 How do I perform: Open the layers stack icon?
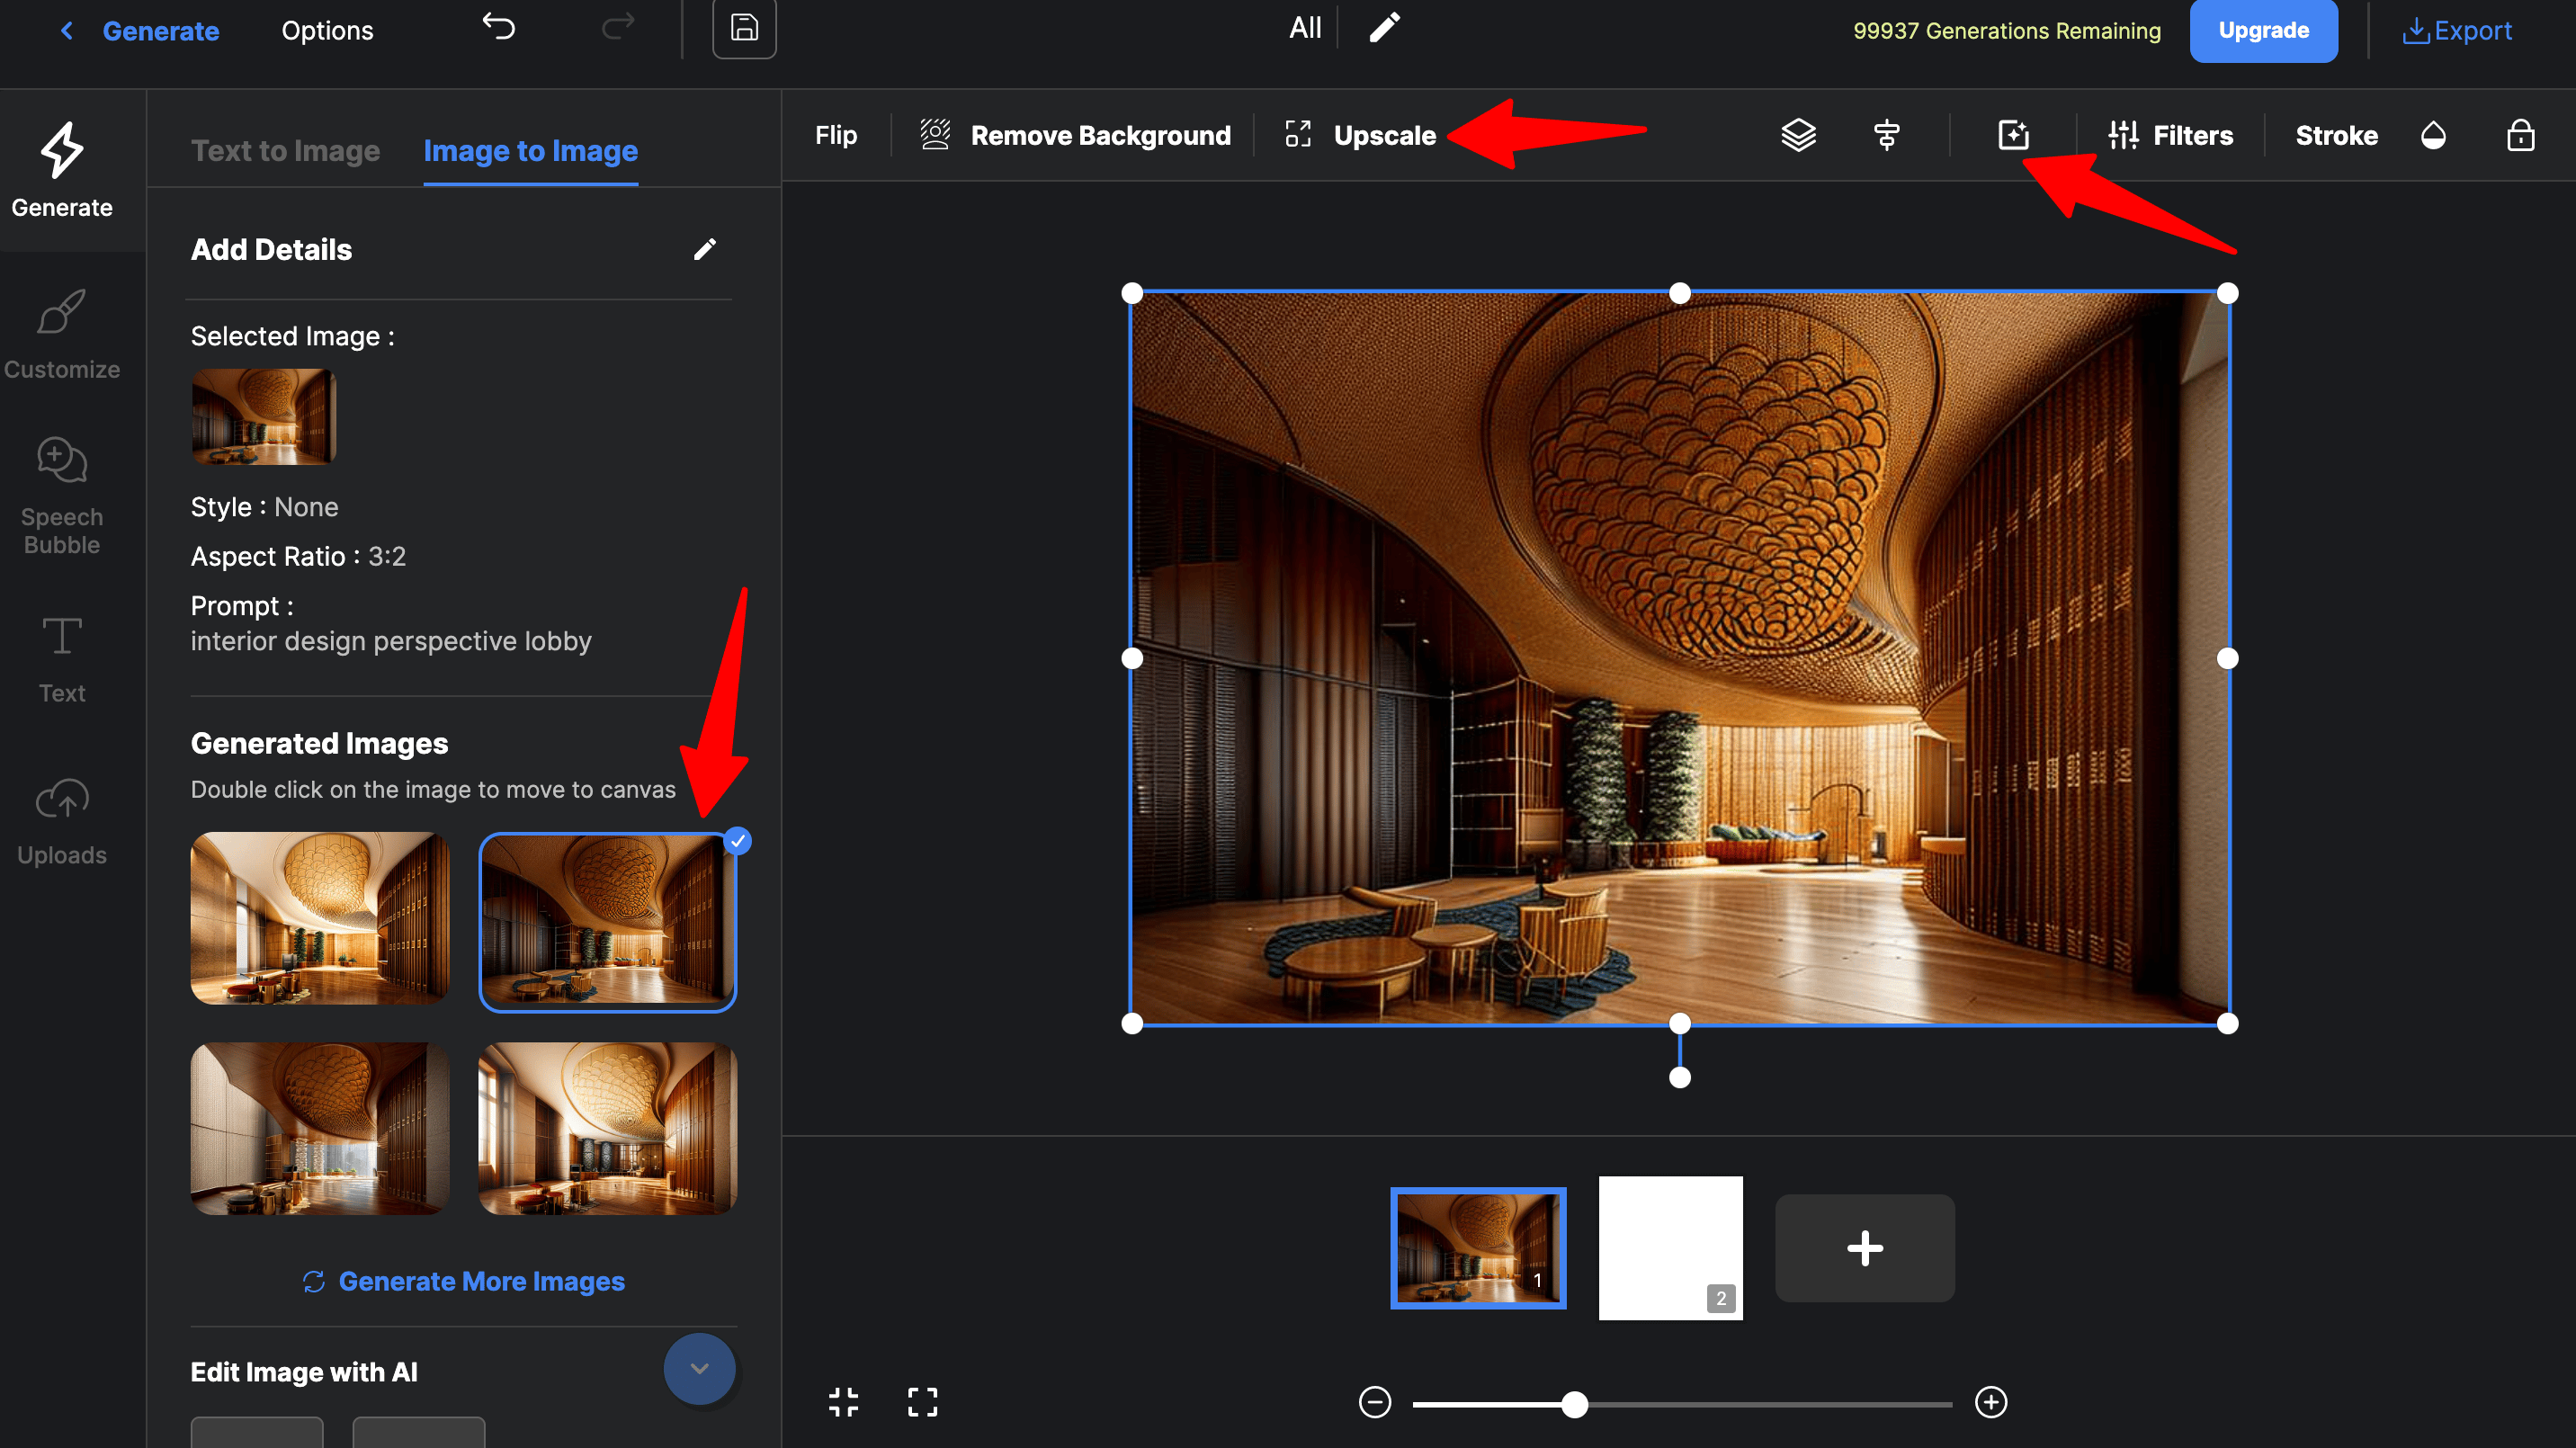click(x=1798, y=135)
